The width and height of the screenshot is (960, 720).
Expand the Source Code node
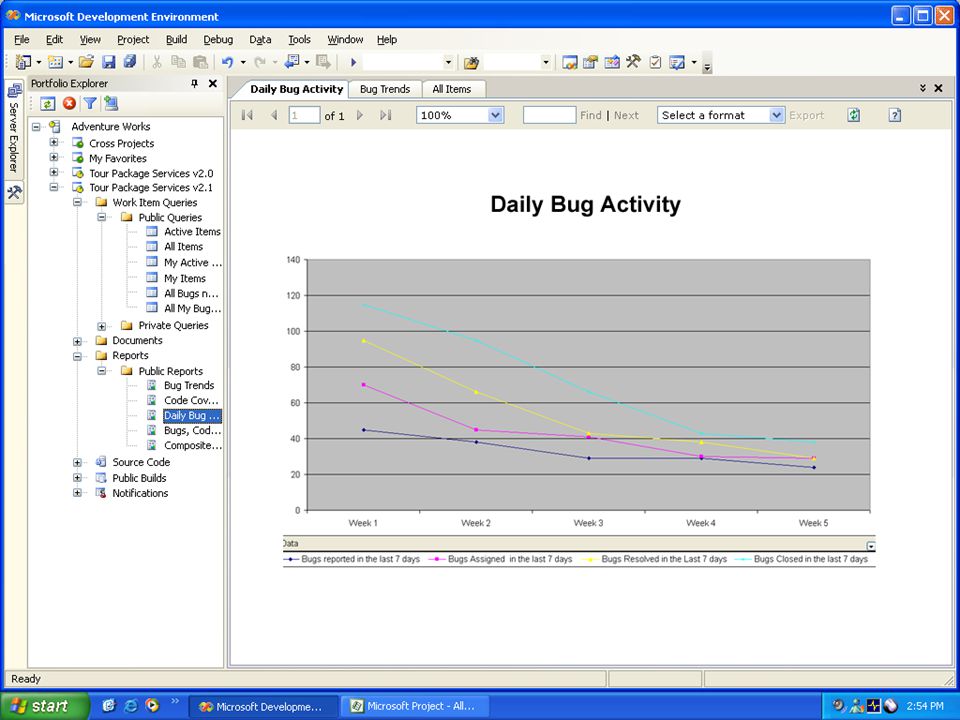coord(77,462)
